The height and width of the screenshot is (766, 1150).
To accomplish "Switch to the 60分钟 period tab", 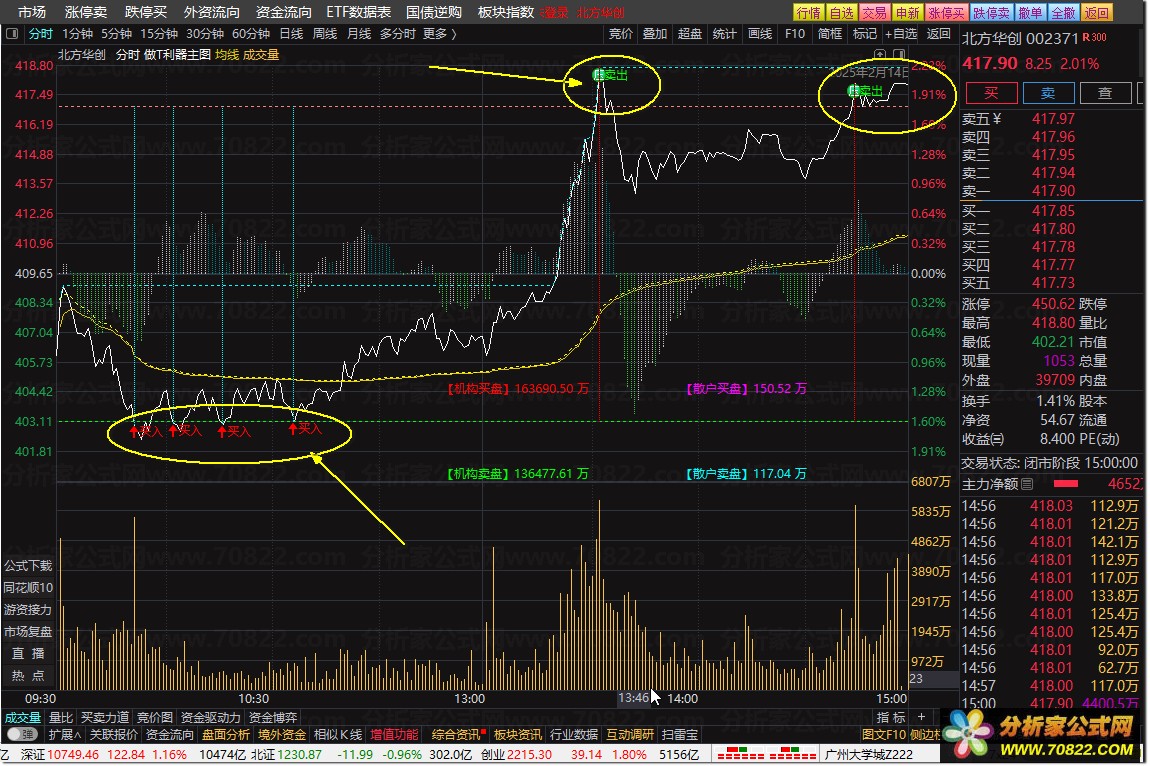I will (251, 34).
